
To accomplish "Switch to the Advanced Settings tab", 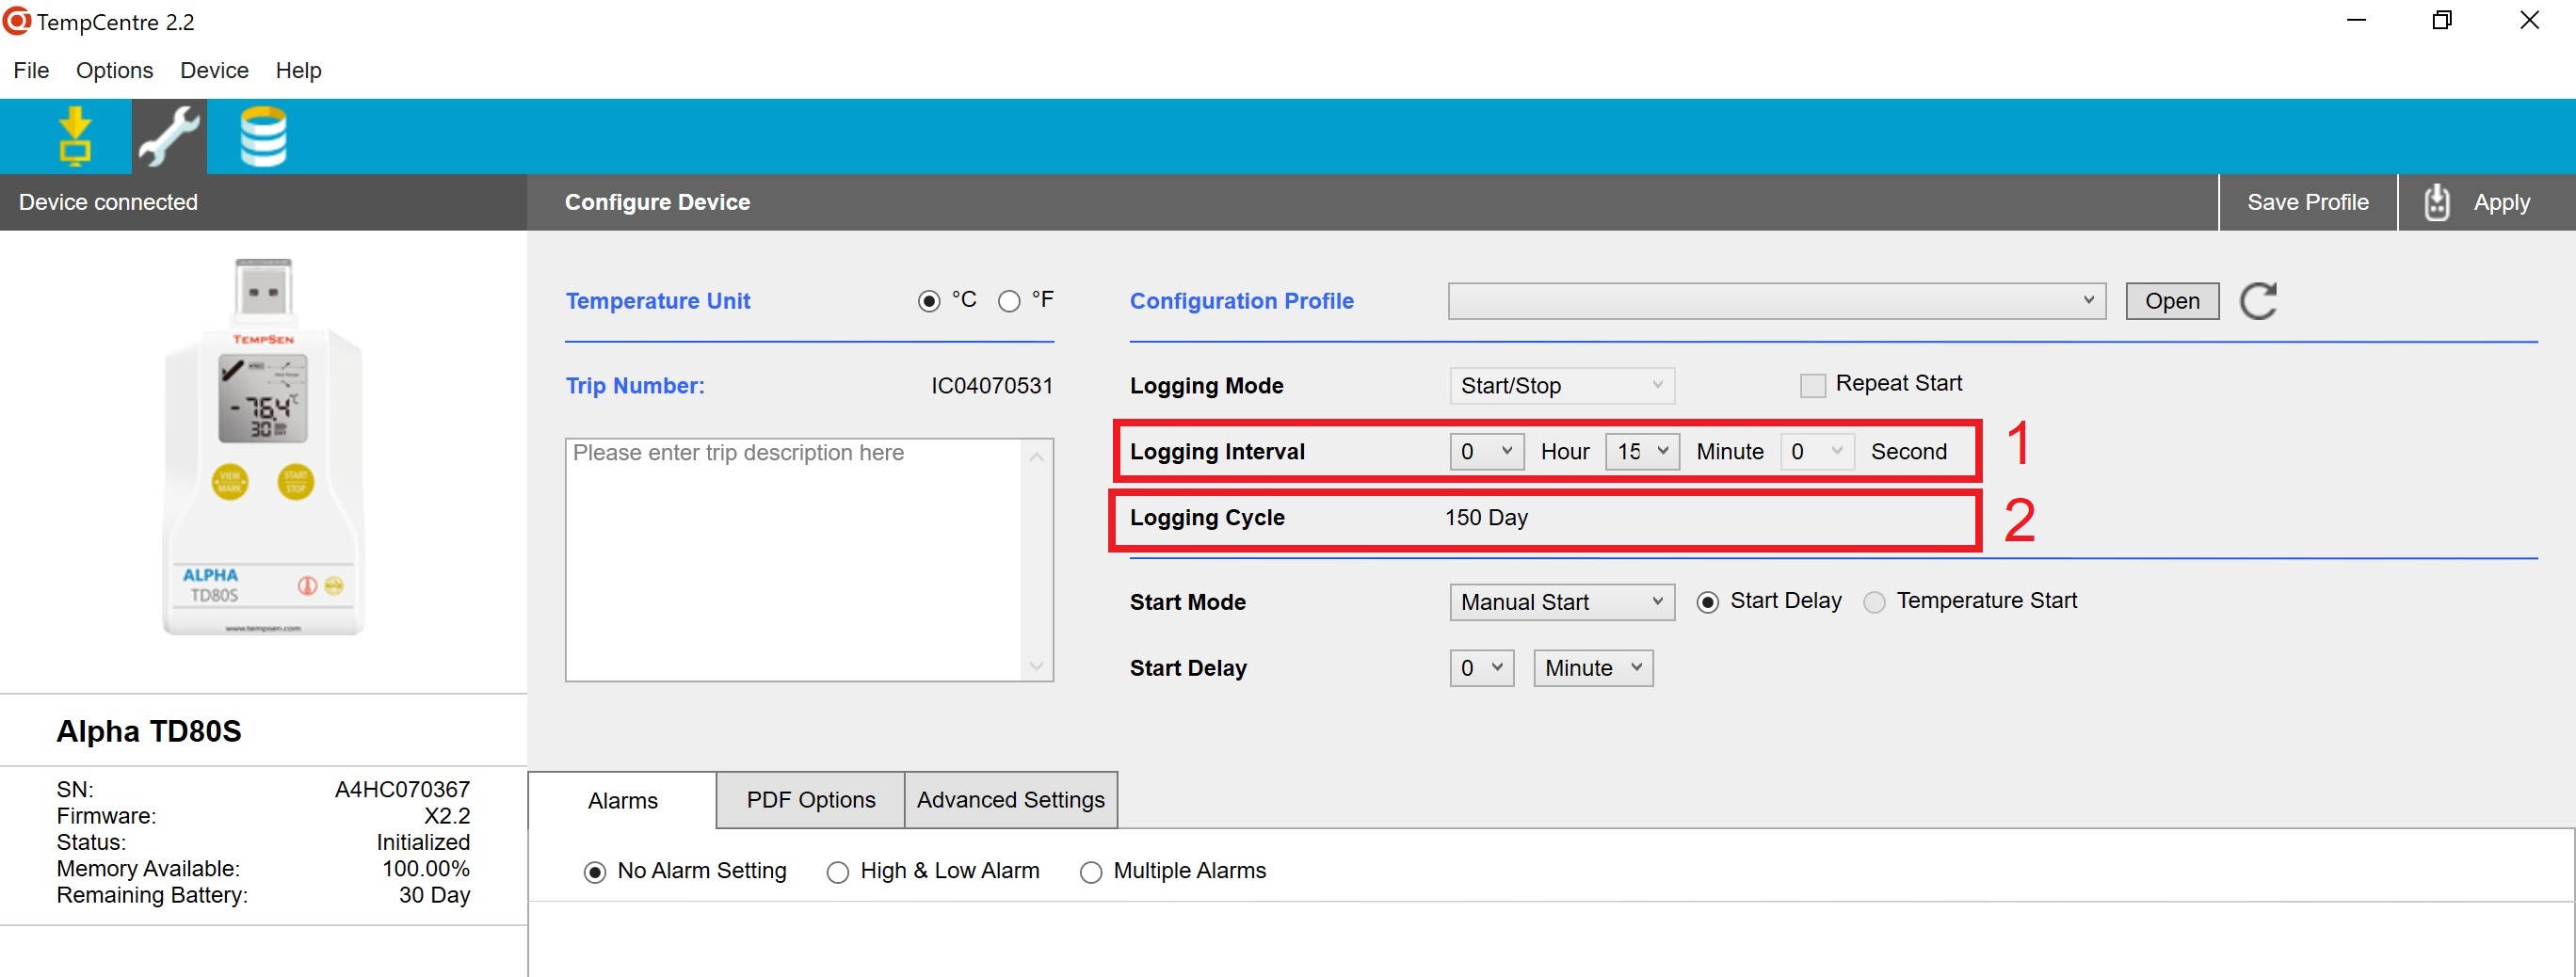I will (1010, 800).
